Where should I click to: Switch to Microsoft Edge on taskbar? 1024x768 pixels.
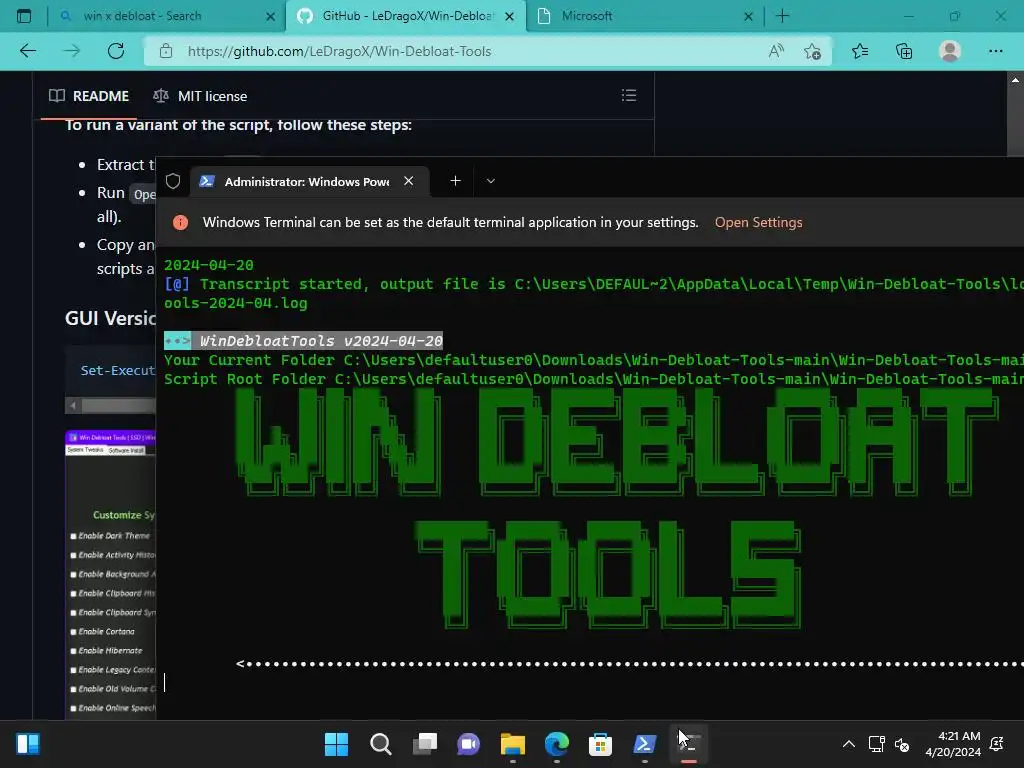pos(556,744)
